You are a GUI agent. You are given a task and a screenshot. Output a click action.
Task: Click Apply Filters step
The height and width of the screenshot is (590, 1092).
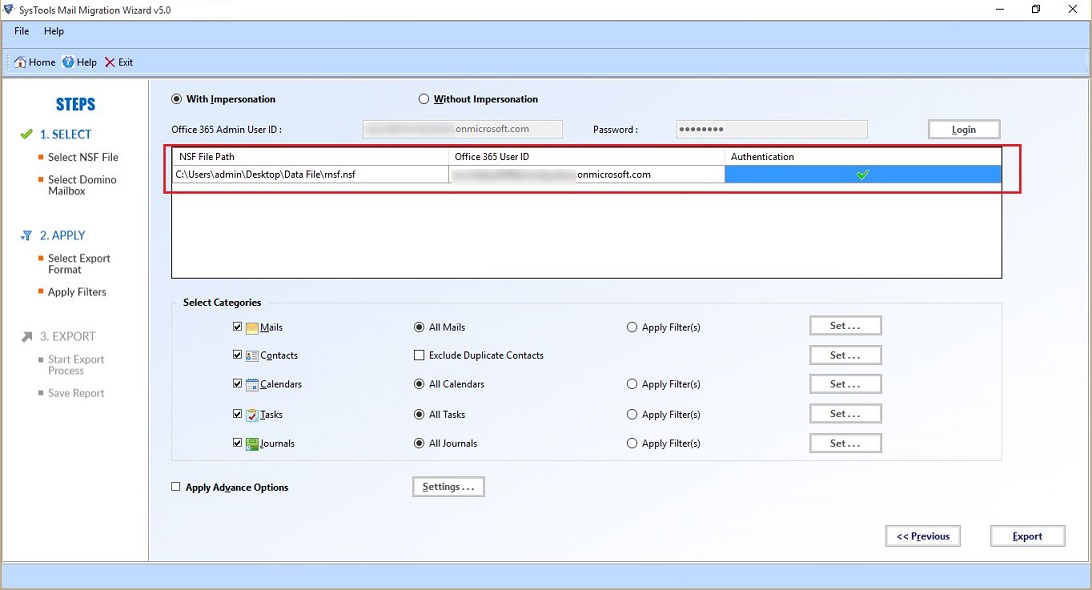tap(77, 292)
